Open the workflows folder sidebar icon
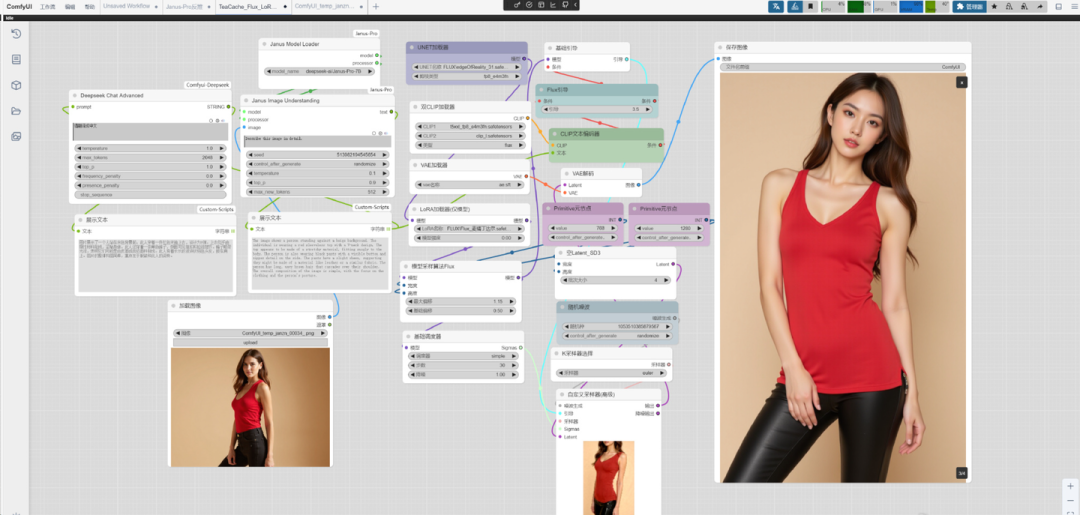The image size is (1080, 515). tap(17, 111)
